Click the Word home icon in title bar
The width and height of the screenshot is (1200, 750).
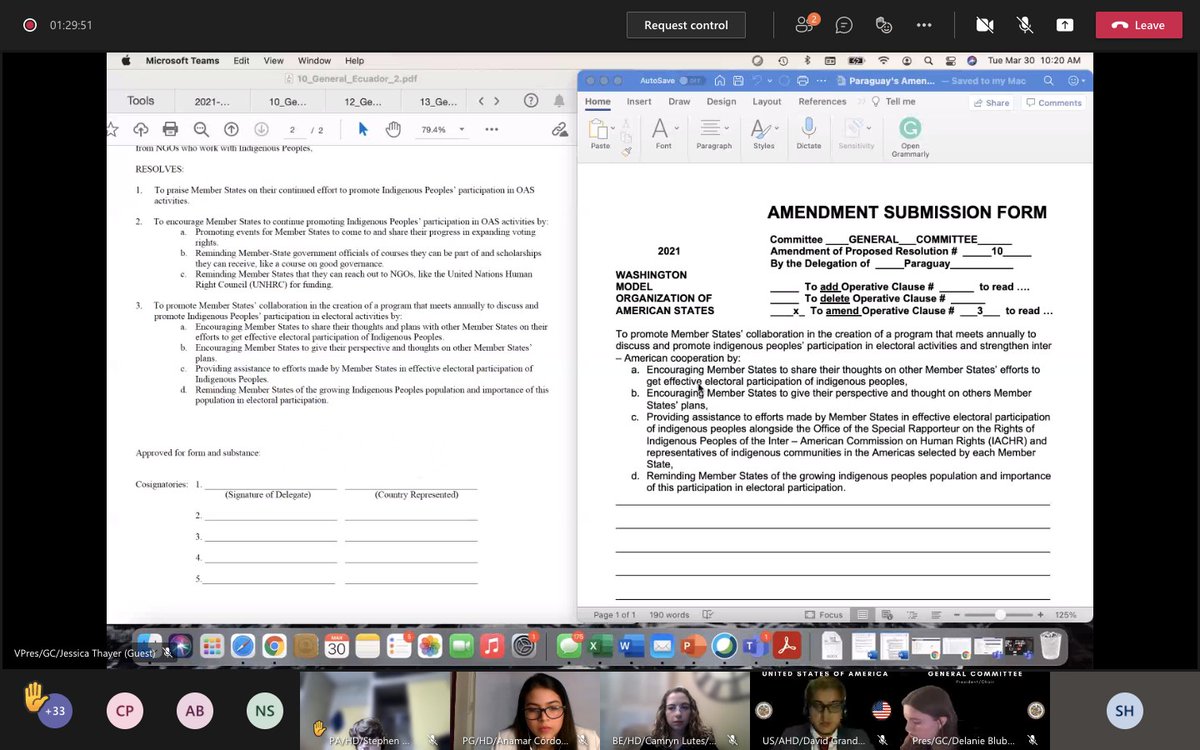click(x=718, y=81)
